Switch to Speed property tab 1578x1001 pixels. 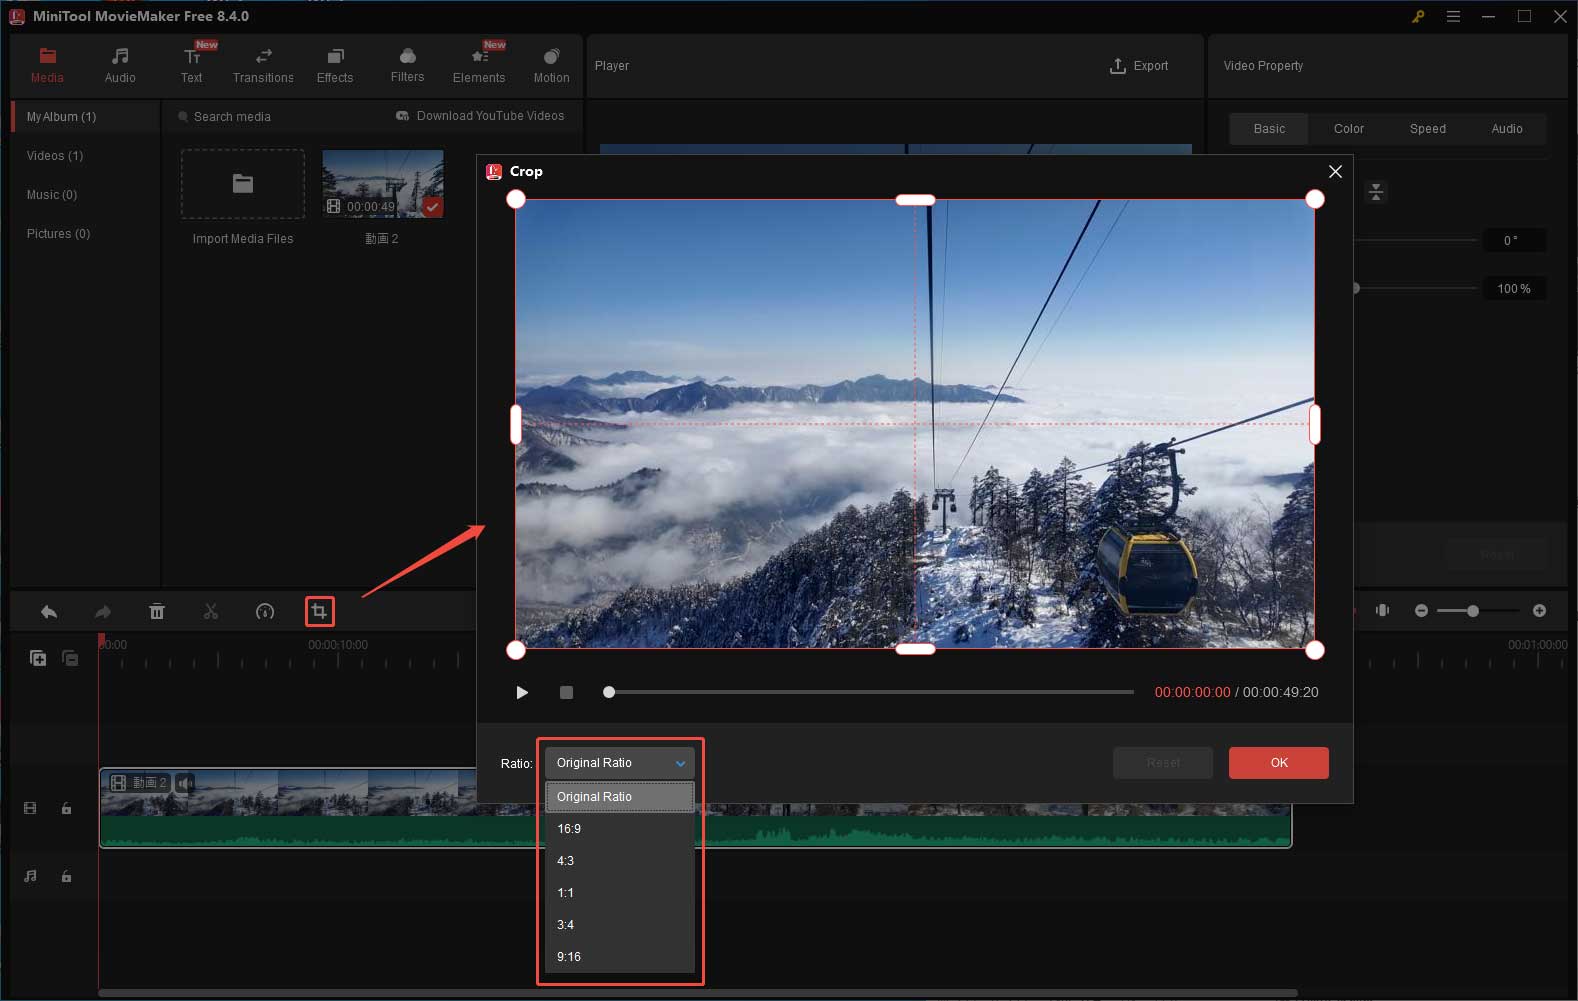(x=1427, y=129)
